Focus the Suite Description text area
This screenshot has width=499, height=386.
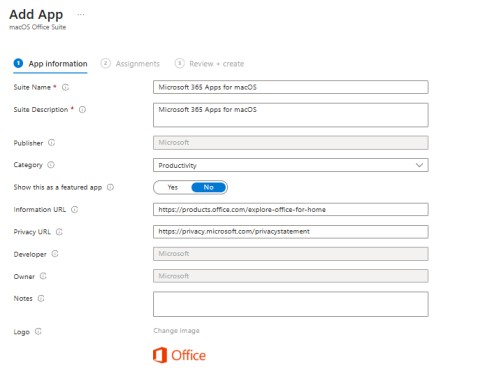291,115
